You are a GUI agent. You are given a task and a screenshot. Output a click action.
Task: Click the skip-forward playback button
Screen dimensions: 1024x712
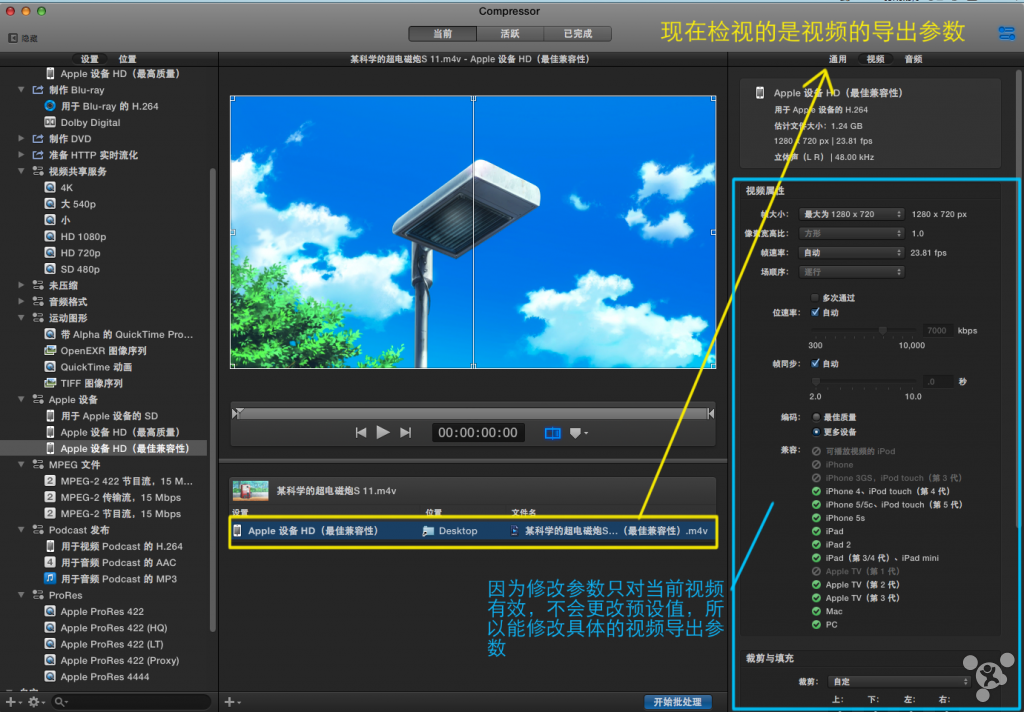pyautogui.click(x=405, y=432)
